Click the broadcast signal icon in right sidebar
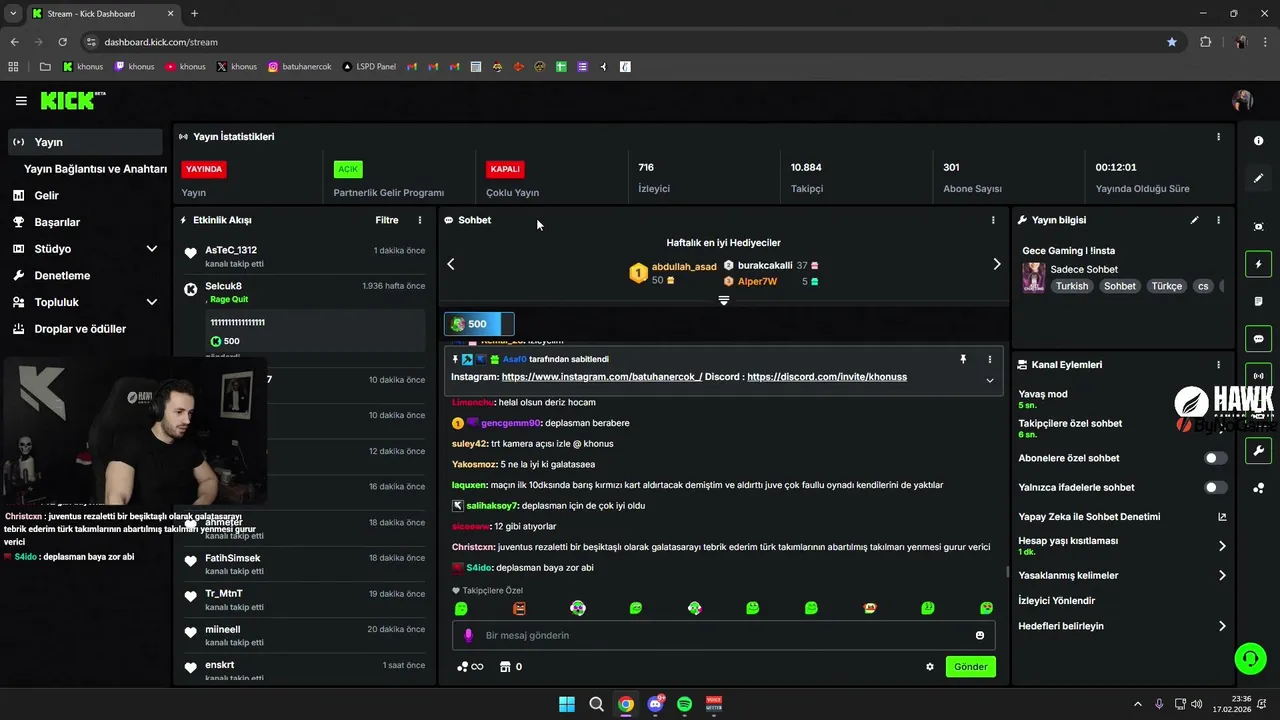This screenshot has height=720, width=1280. [x=1258, y=376]
